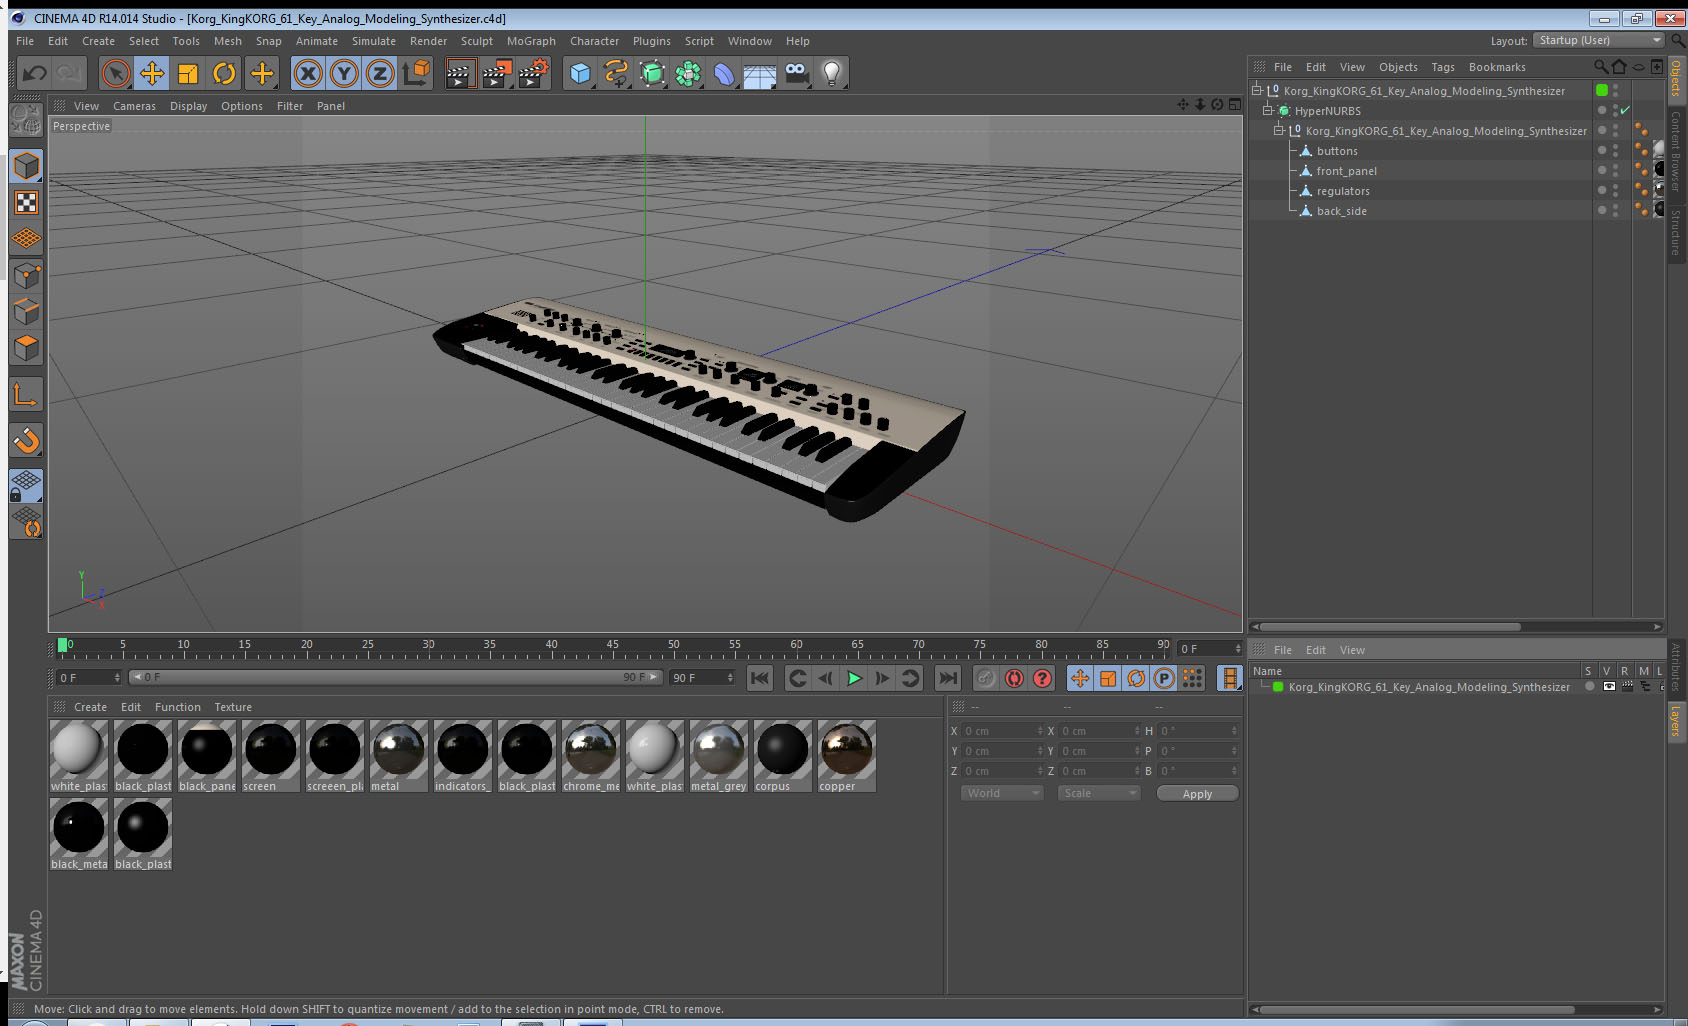Image resolution: width=1688 pixels, height=1026 pixels.
Task: Collapse the HyperNURBS tree node
Action: [x=1268, y=111]
